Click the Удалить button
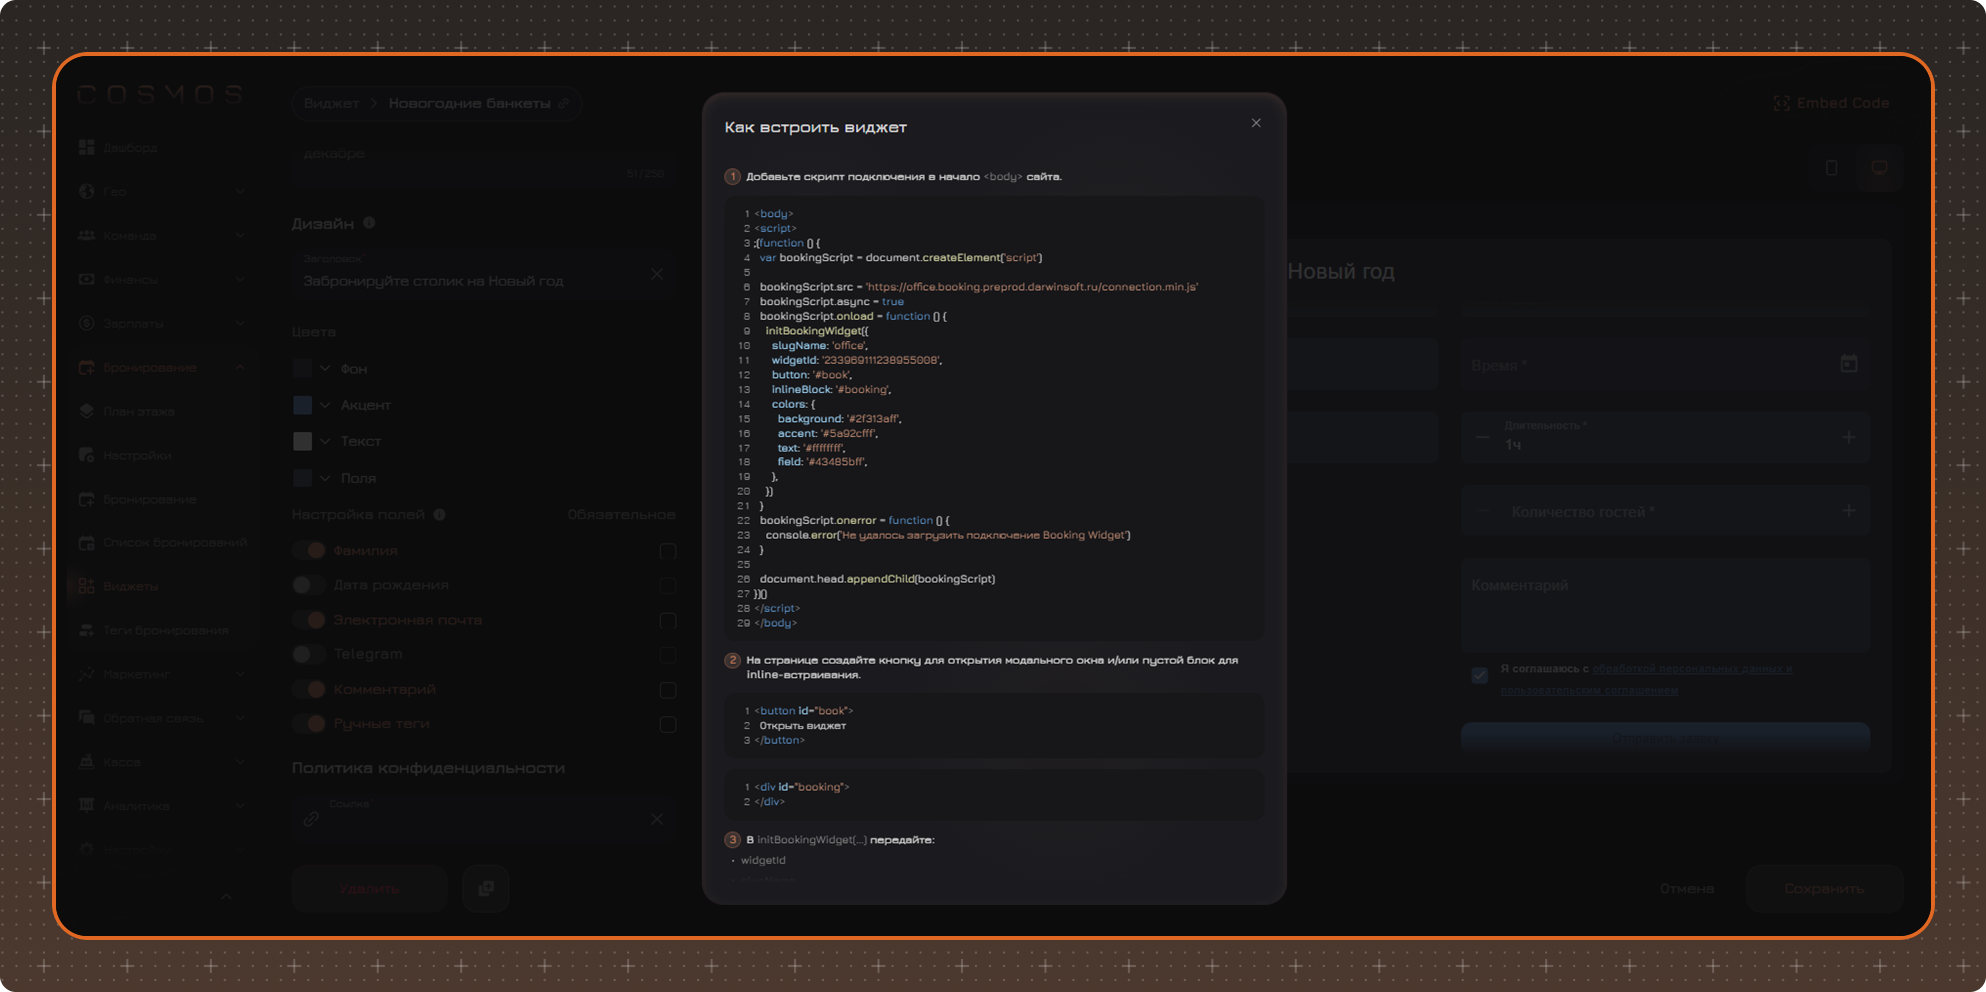 point(370,888)
